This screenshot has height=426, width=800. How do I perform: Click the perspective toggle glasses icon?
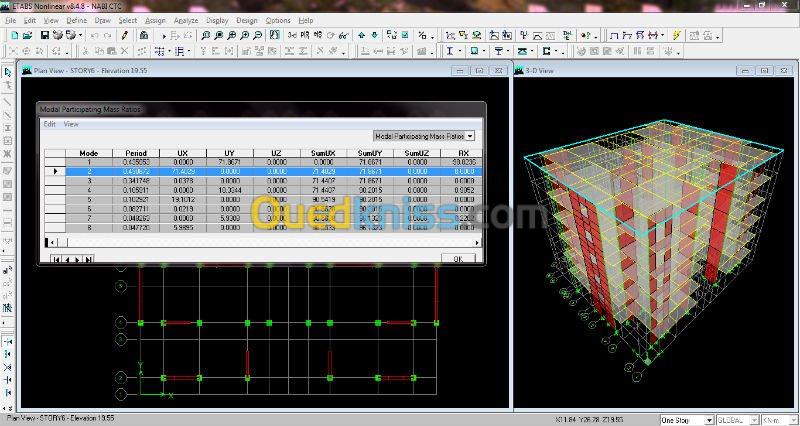point(344,35)
